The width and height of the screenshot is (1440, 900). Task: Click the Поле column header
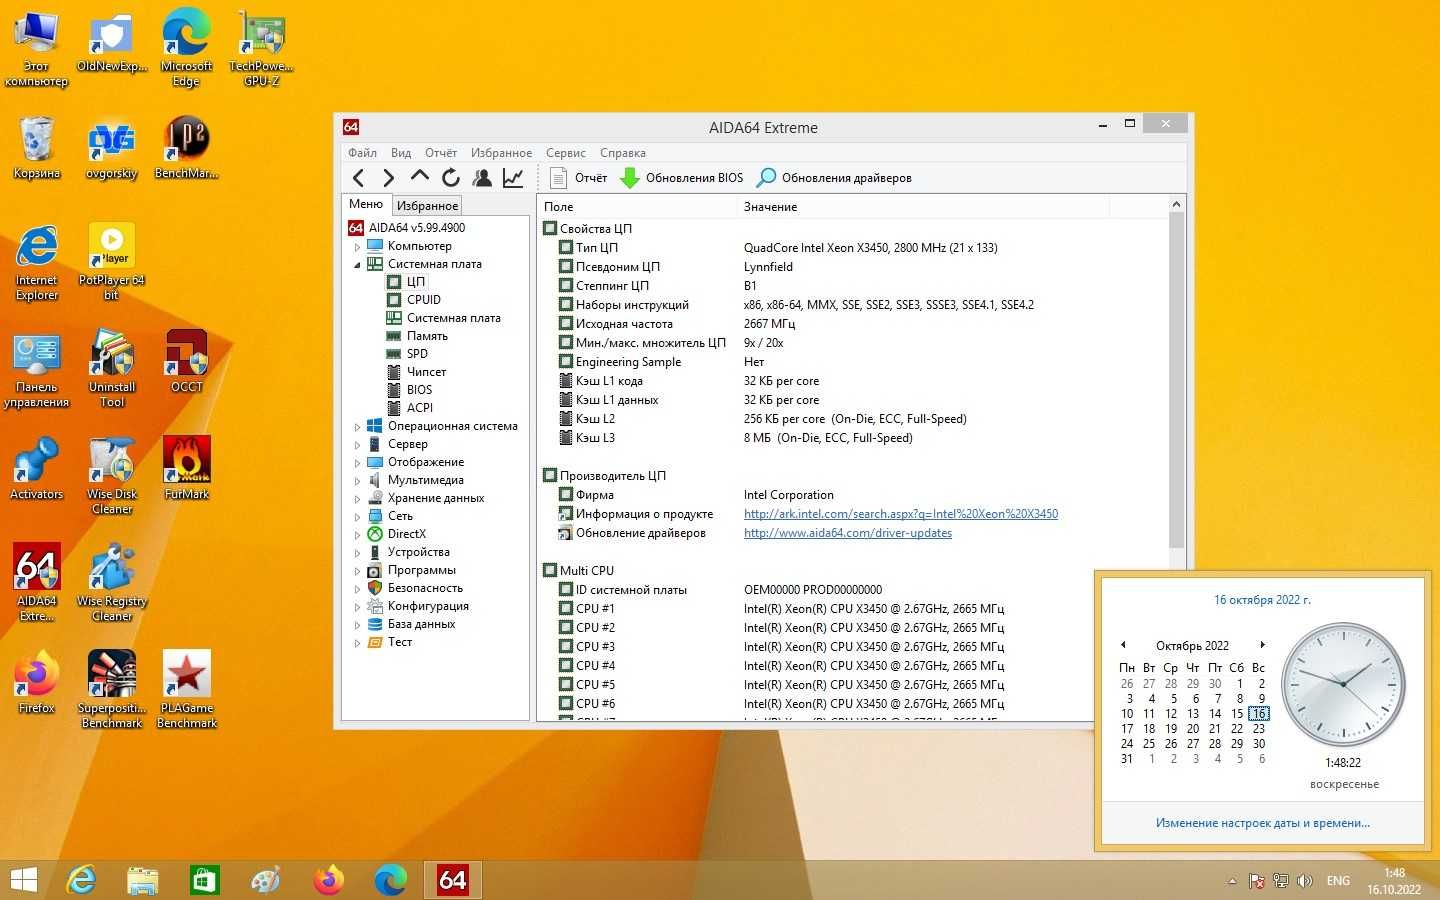coord(637,207)
